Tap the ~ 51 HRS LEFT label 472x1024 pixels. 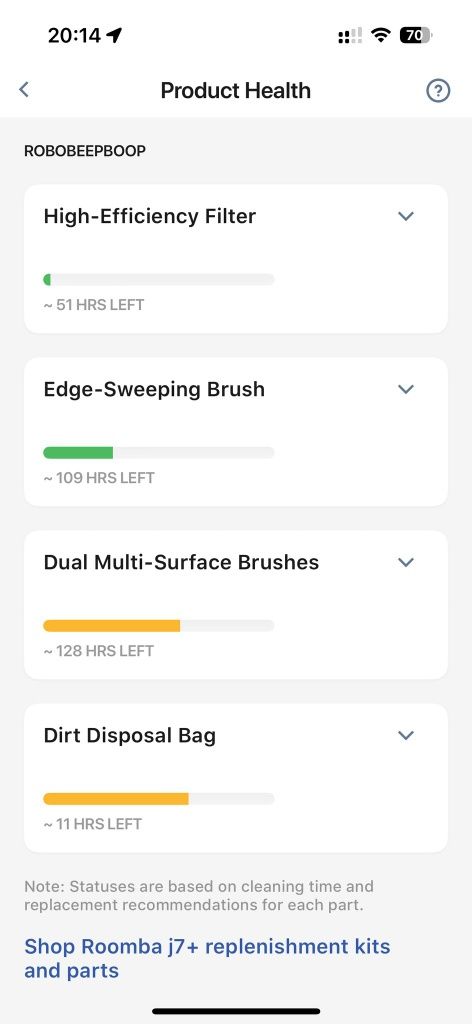click(x=94, y=305)
